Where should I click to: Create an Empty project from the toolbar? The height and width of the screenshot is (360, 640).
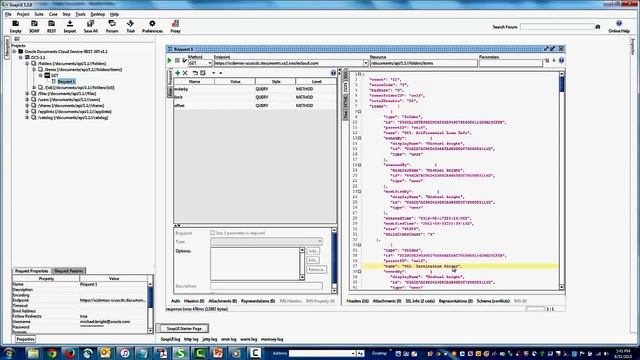point(16,27)
